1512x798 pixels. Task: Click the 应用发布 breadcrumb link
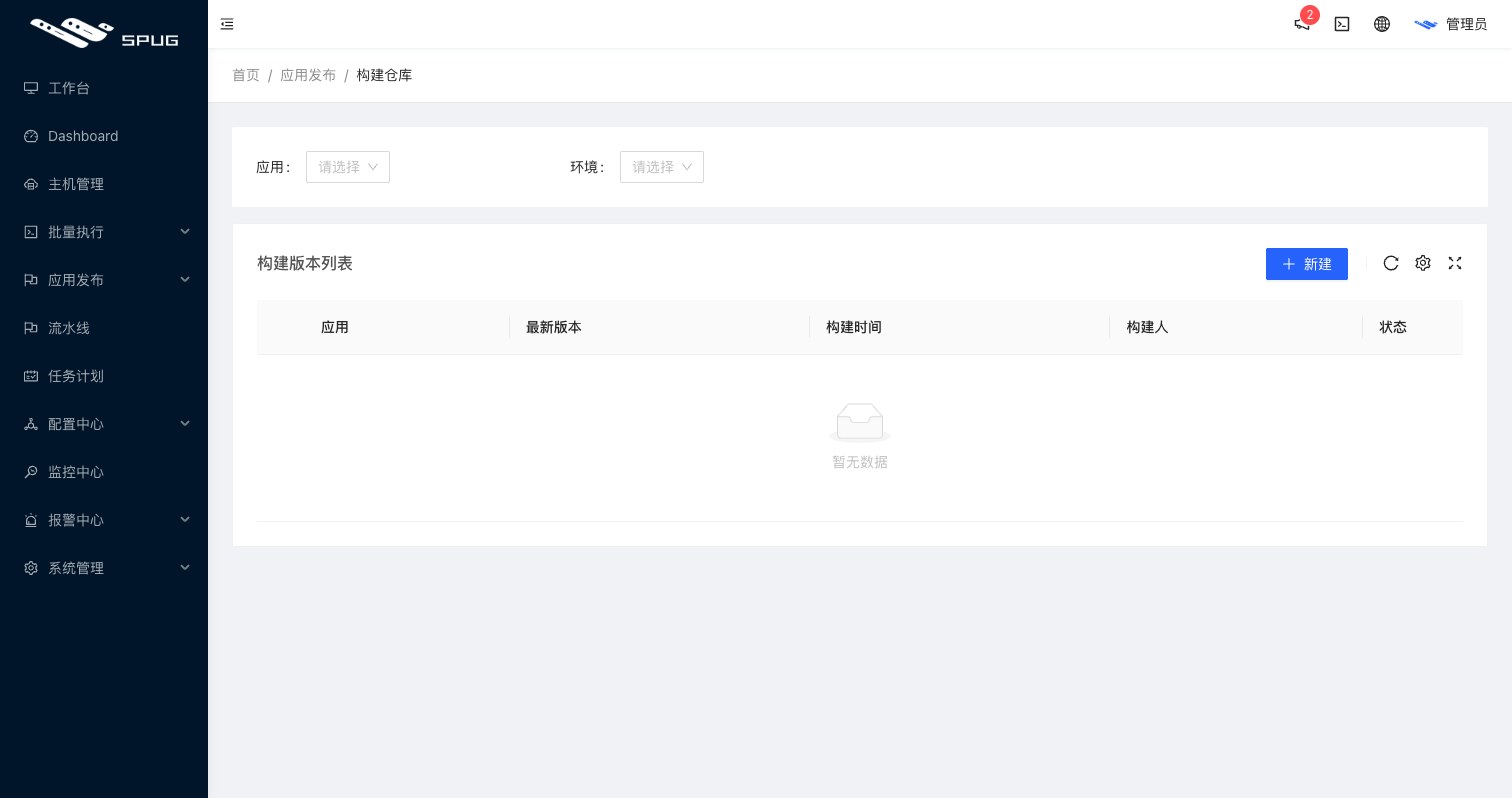(x=308, y=75)
